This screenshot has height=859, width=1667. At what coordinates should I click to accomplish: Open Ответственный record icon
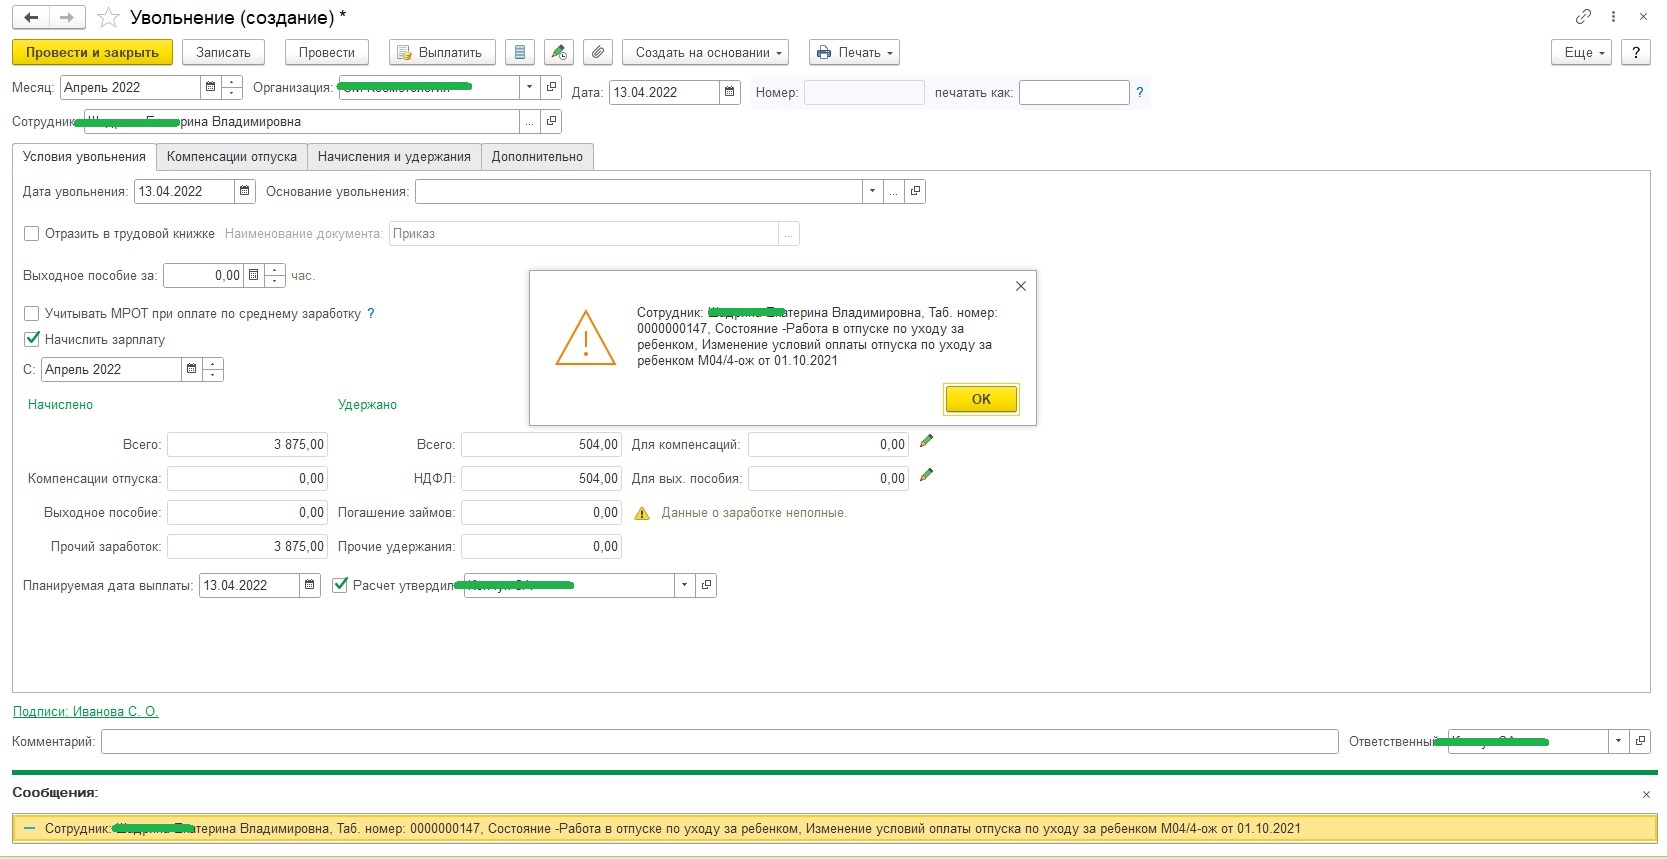pyautogui.click(x=1640, y=741)
